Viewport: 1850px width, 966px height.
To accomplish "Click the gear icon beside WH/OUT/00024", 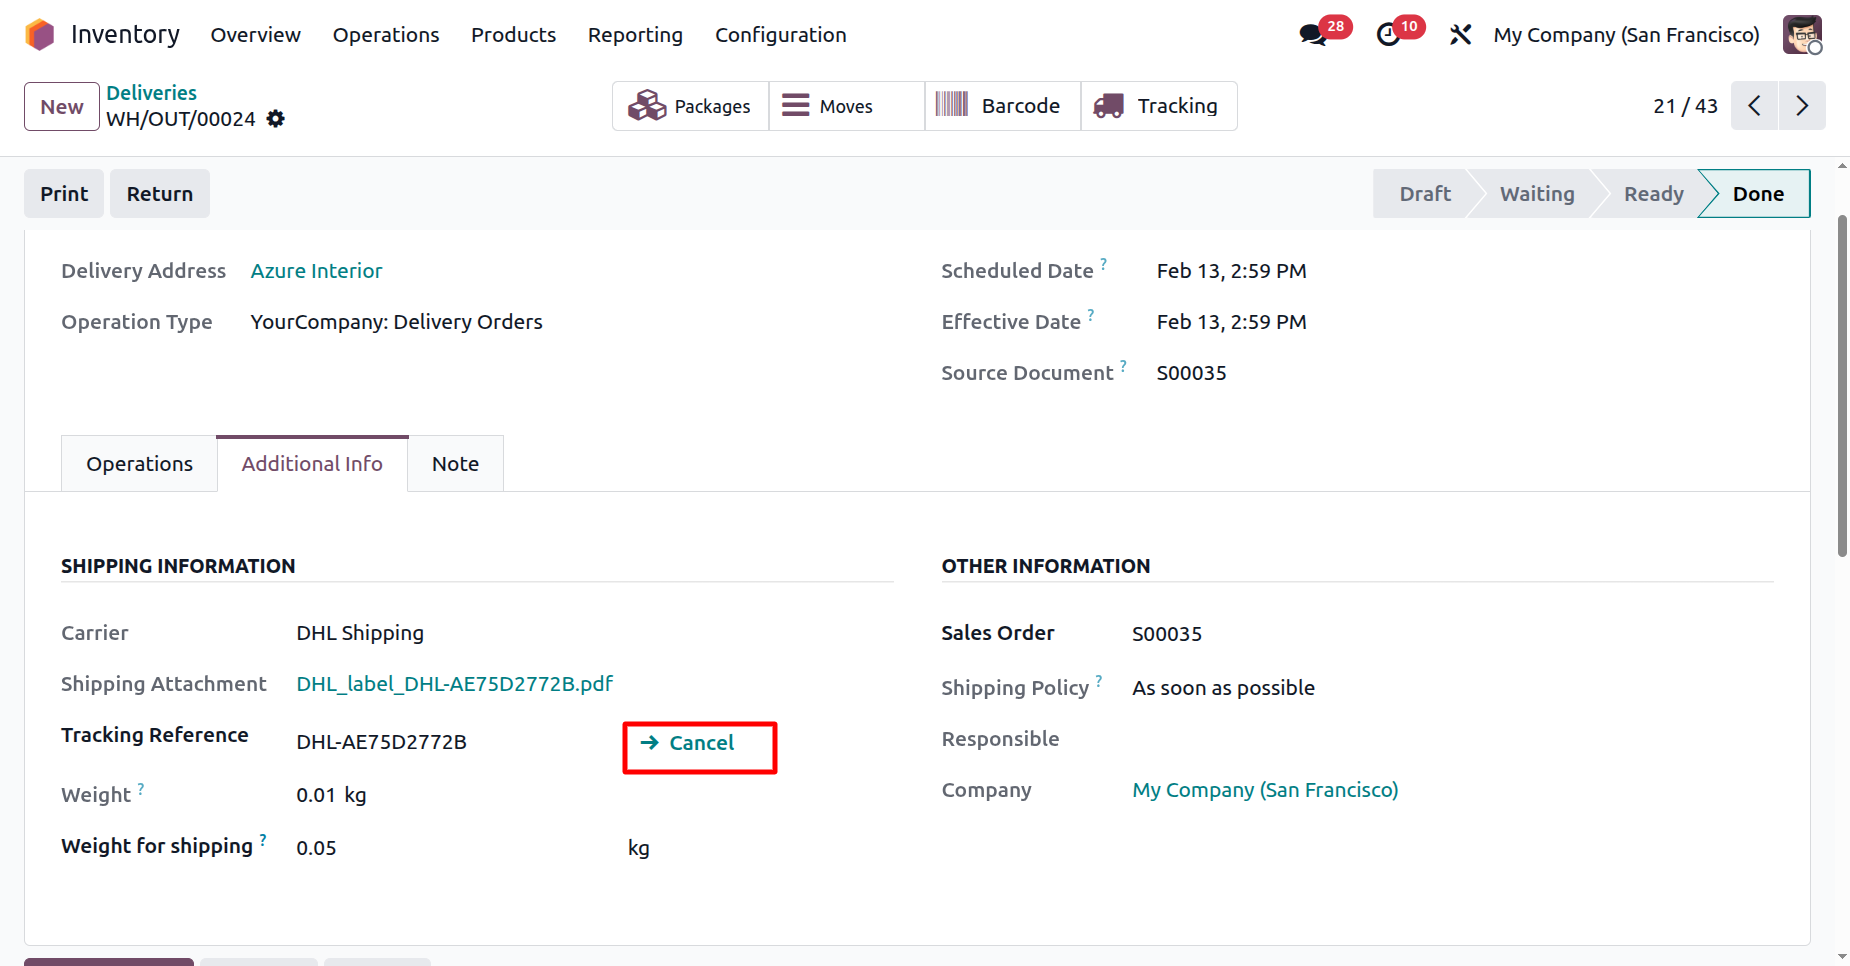I will click(276, 119).
